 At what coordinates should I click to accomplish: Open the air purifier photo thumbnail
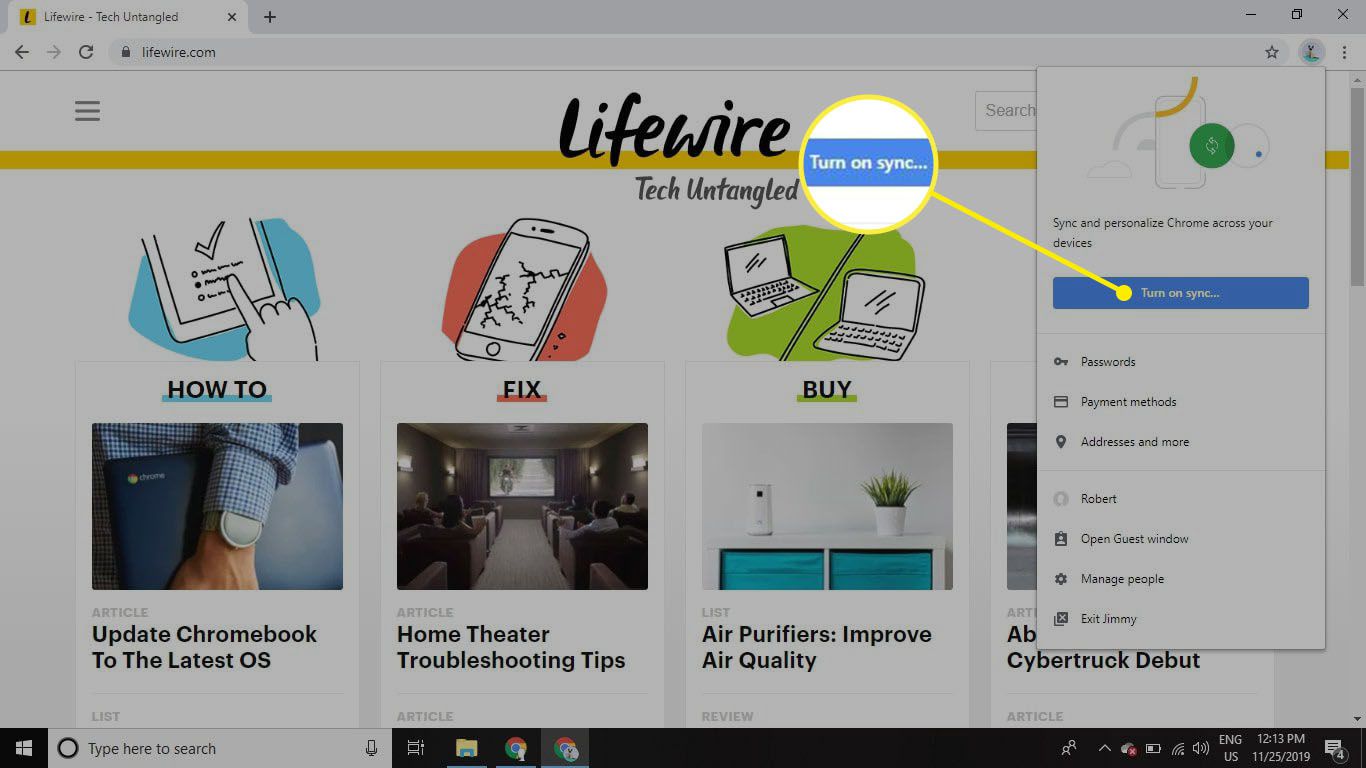click(x=827, y=506)
